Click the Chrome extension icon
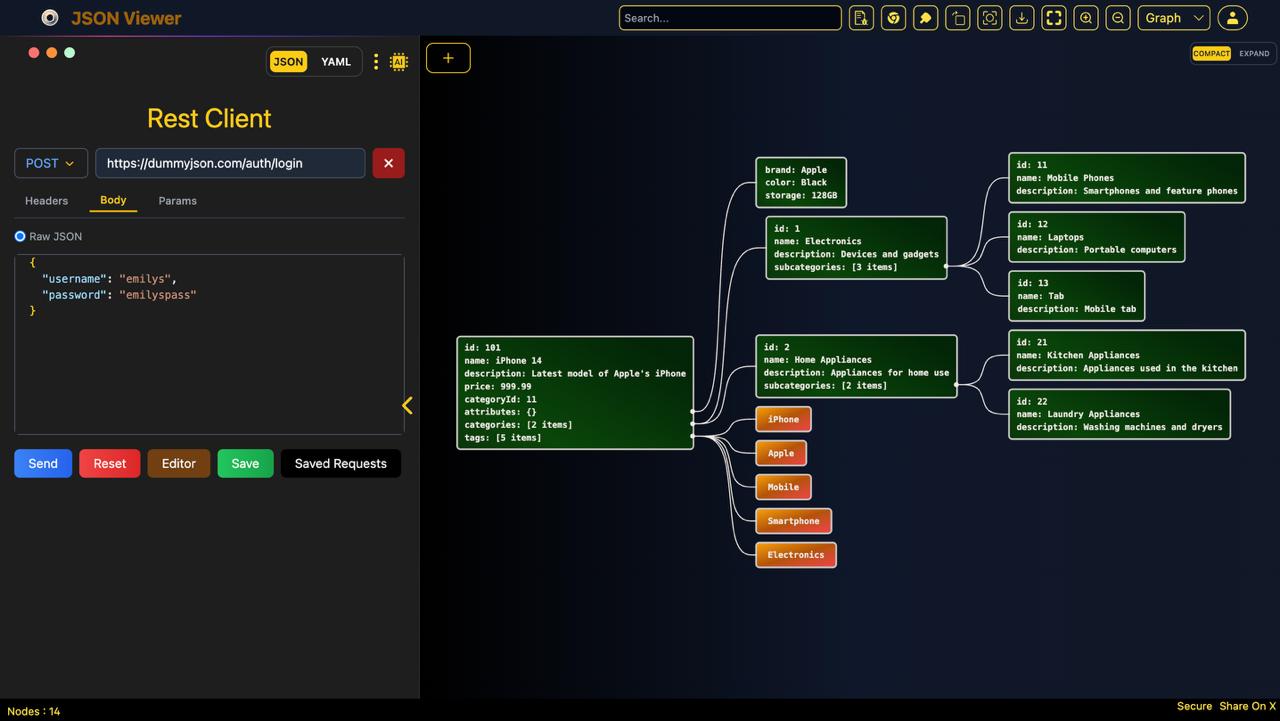 [893, 18]
